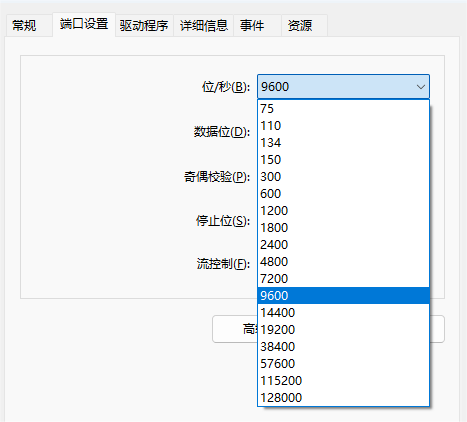Choose 300 bits per second
Viewport: 467px width, 422px height.
click(x=343, y=177)
